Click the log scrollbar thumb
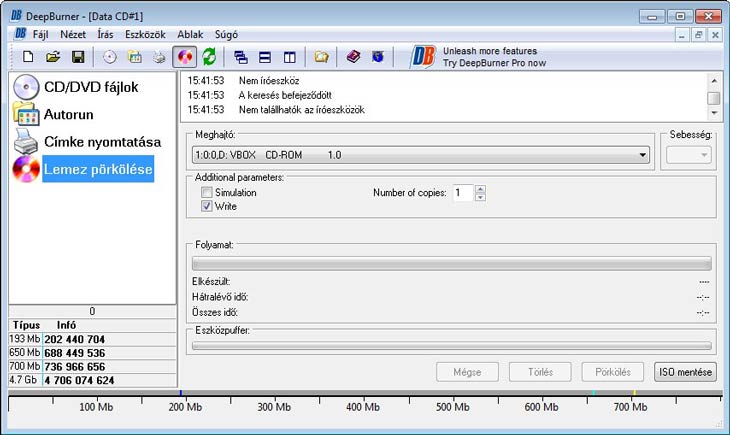Screen dimensions: 730x435 tap(714, 98)
